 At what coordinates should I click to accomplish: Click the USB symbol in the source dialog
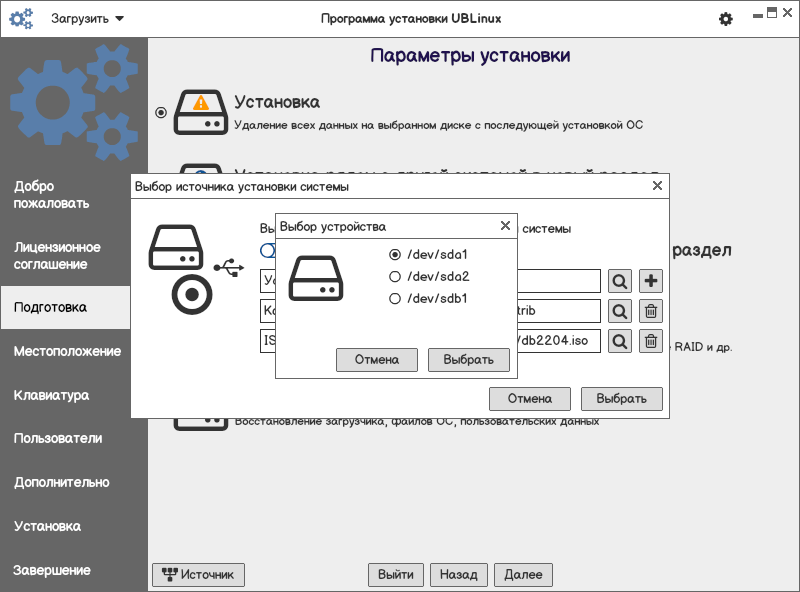[x=229, y=267]
